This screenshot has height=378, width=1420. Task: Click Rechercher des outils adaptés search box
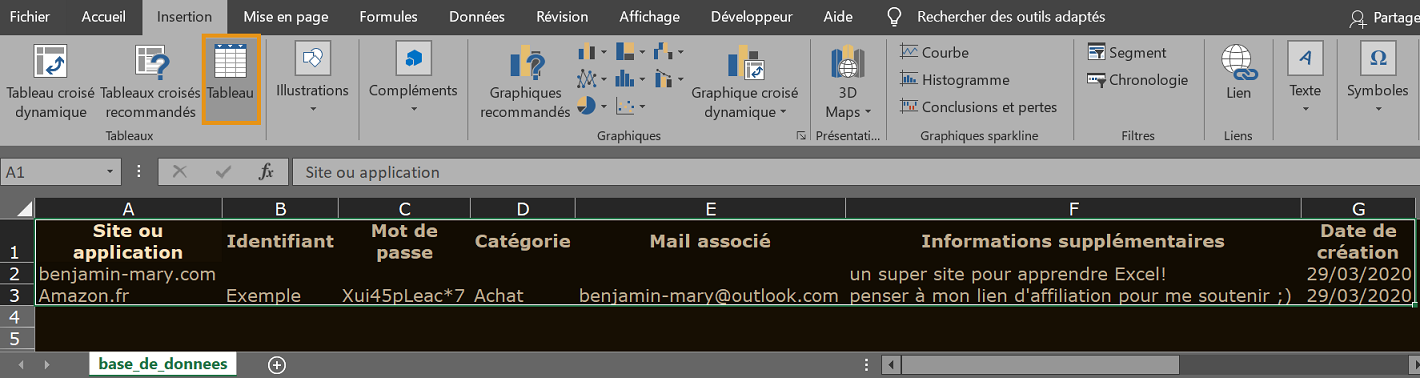point(997,16)
